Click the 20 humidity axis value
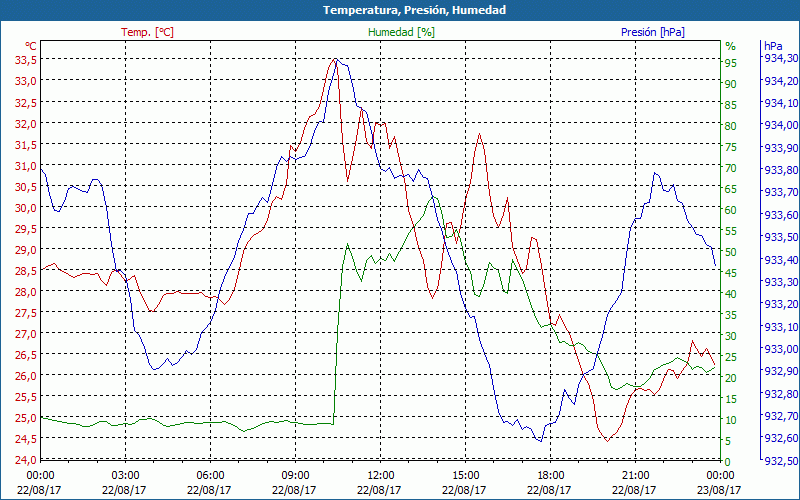 (731, 378)
